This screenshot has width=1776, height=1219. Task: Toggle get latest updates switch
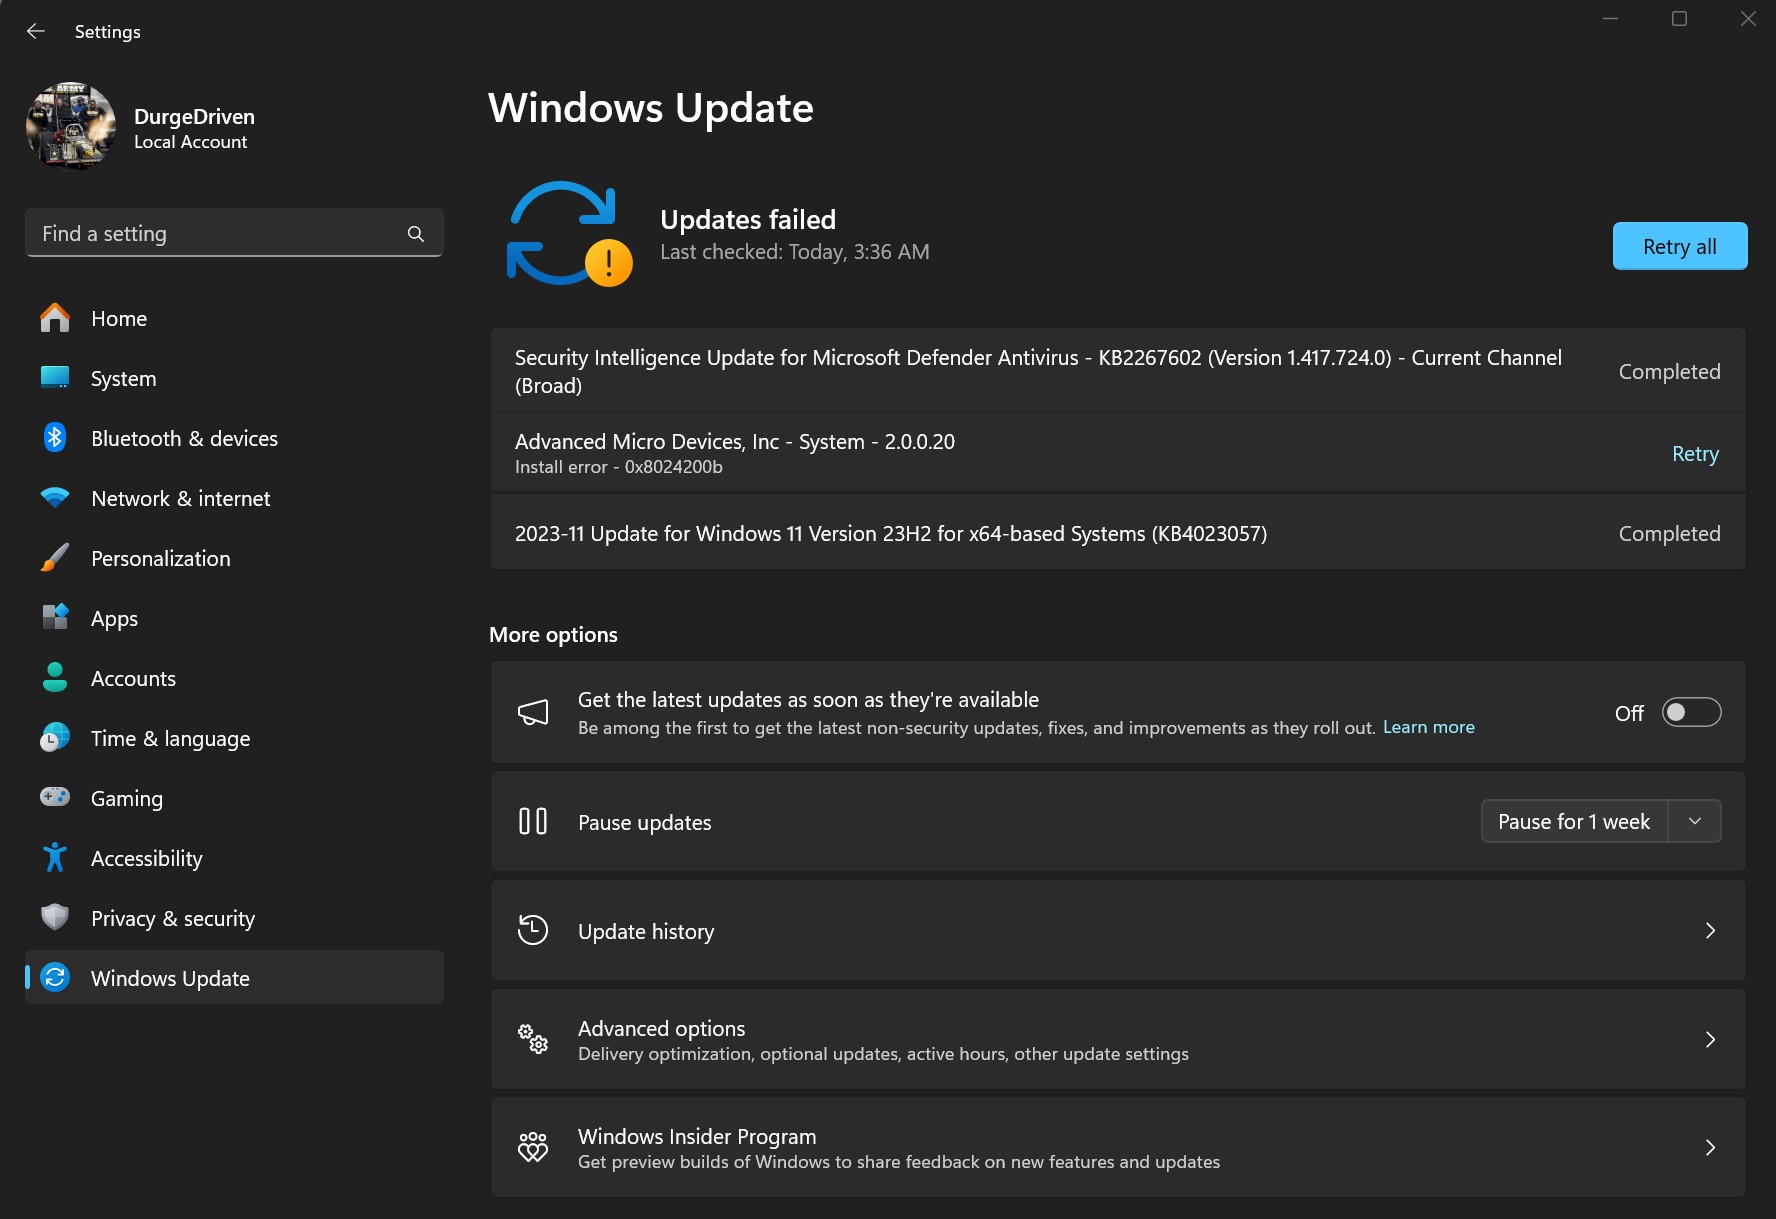point(1691,712)
